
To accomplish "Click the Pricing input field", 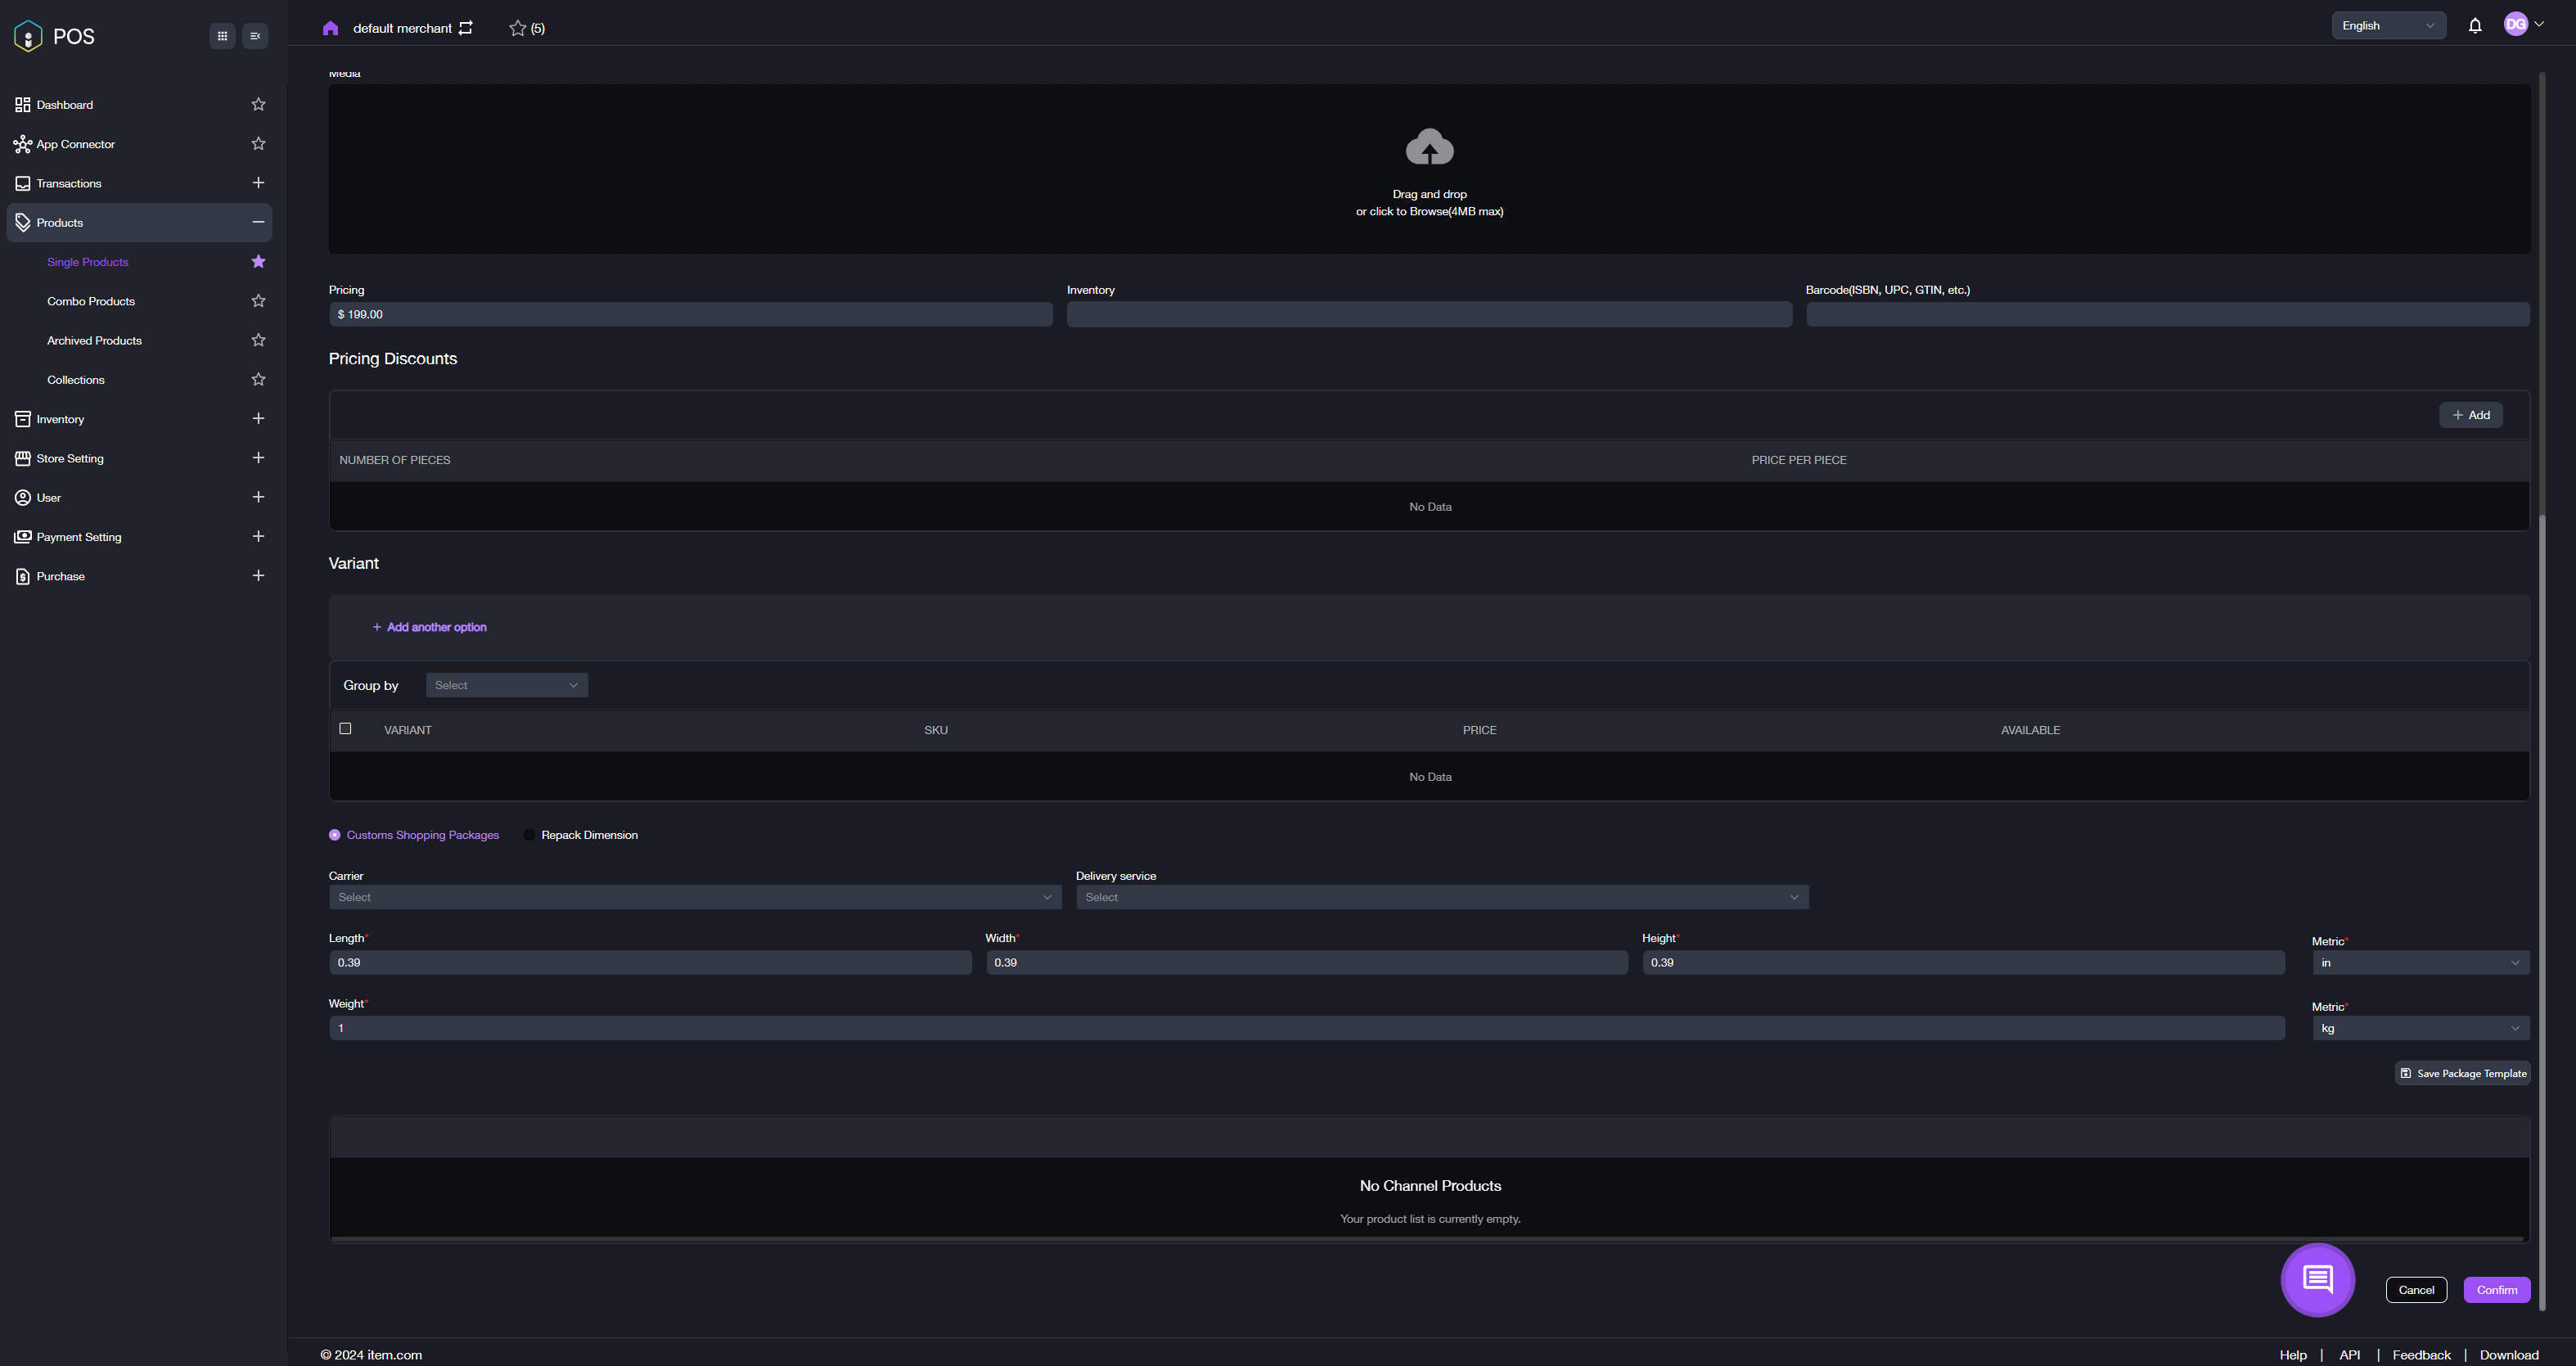I will (x=690, y=314).
